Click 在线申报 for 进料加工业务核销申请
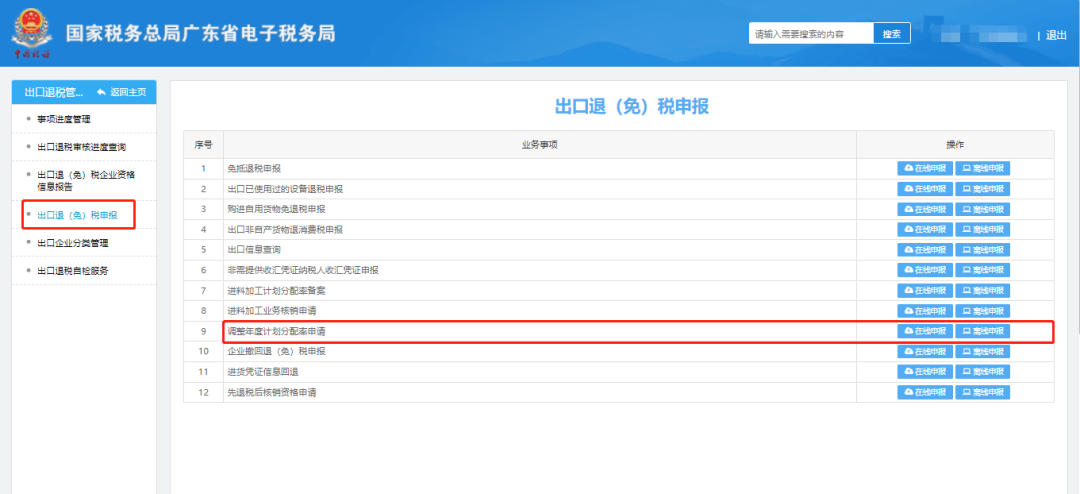 click(x=925, y=311)
